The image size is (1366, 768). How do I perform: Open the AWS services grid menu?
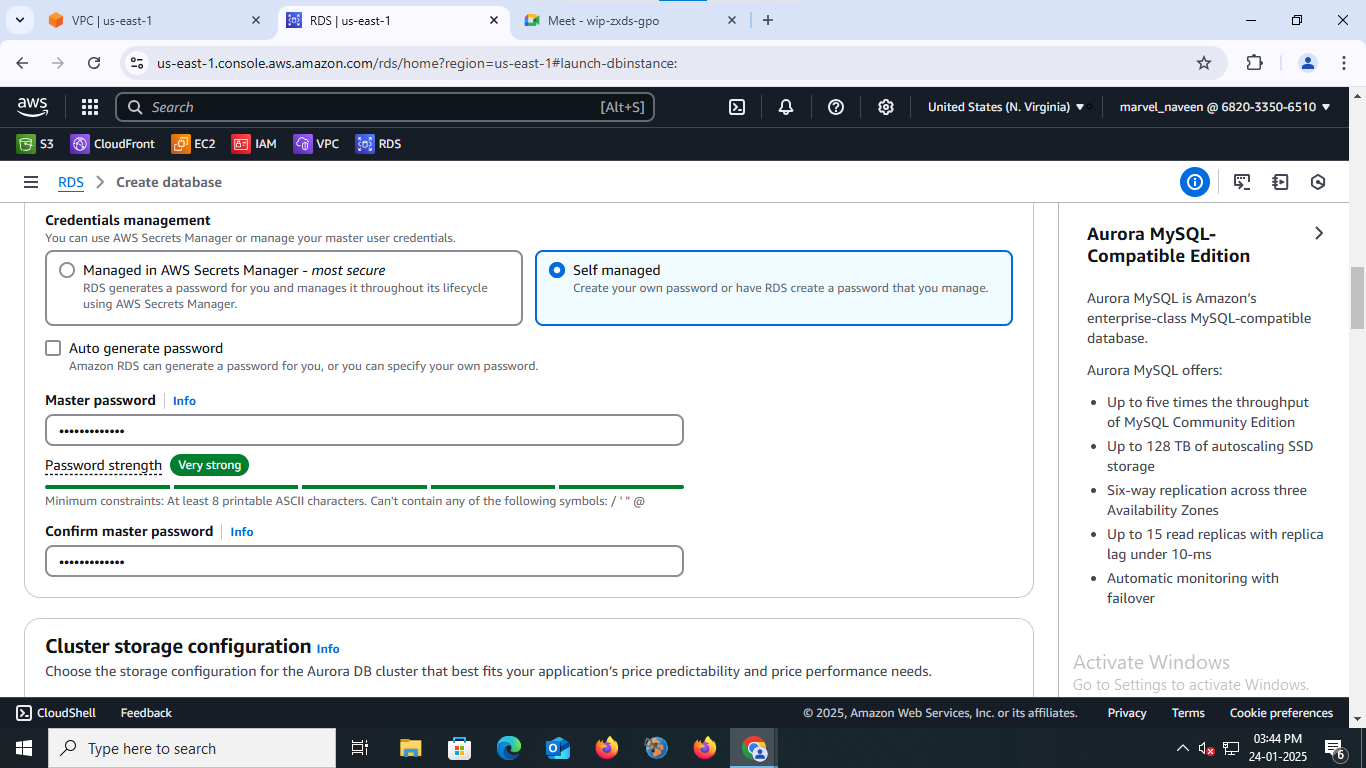tap(90, 107)
